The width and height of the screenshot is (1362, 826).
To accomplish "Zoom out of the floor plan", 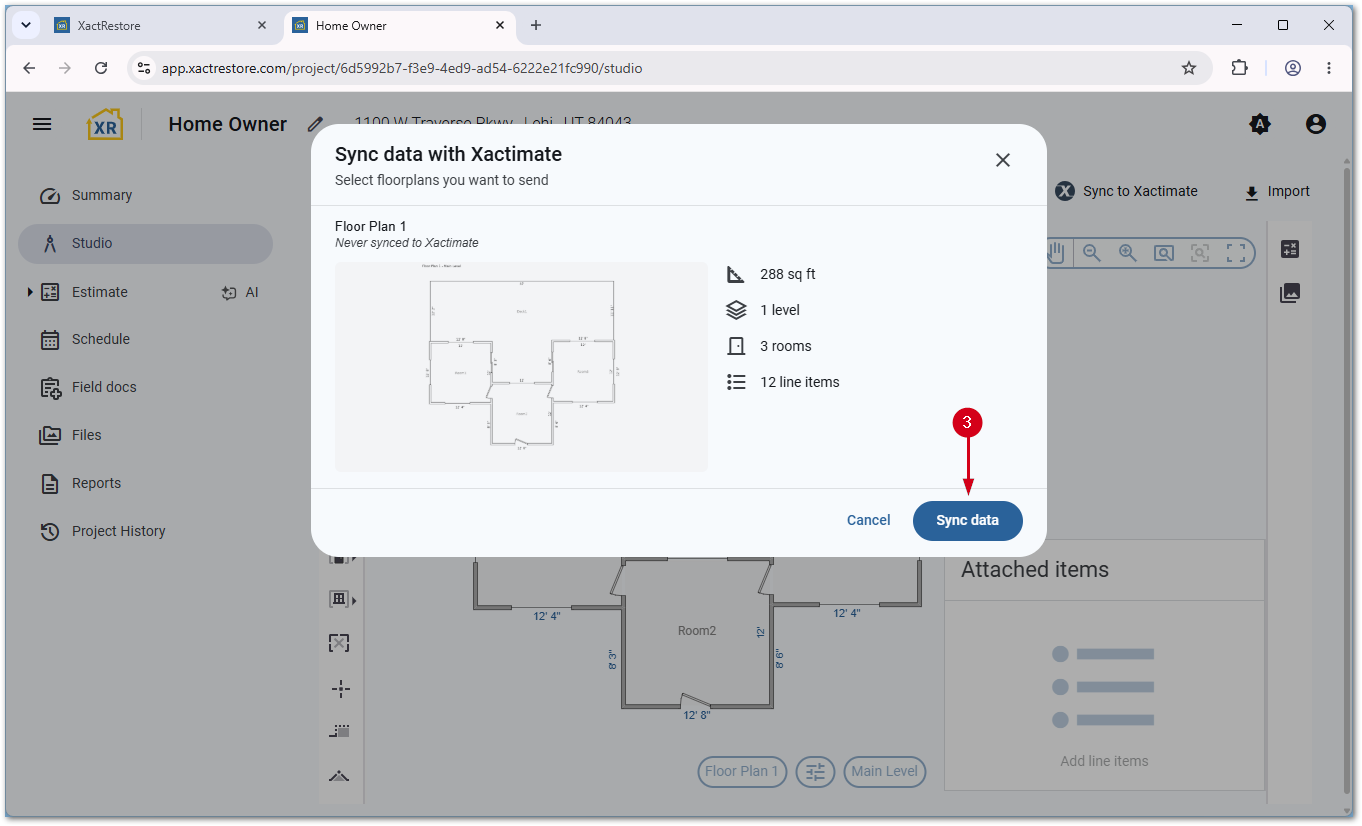I will click(1092, 253).
